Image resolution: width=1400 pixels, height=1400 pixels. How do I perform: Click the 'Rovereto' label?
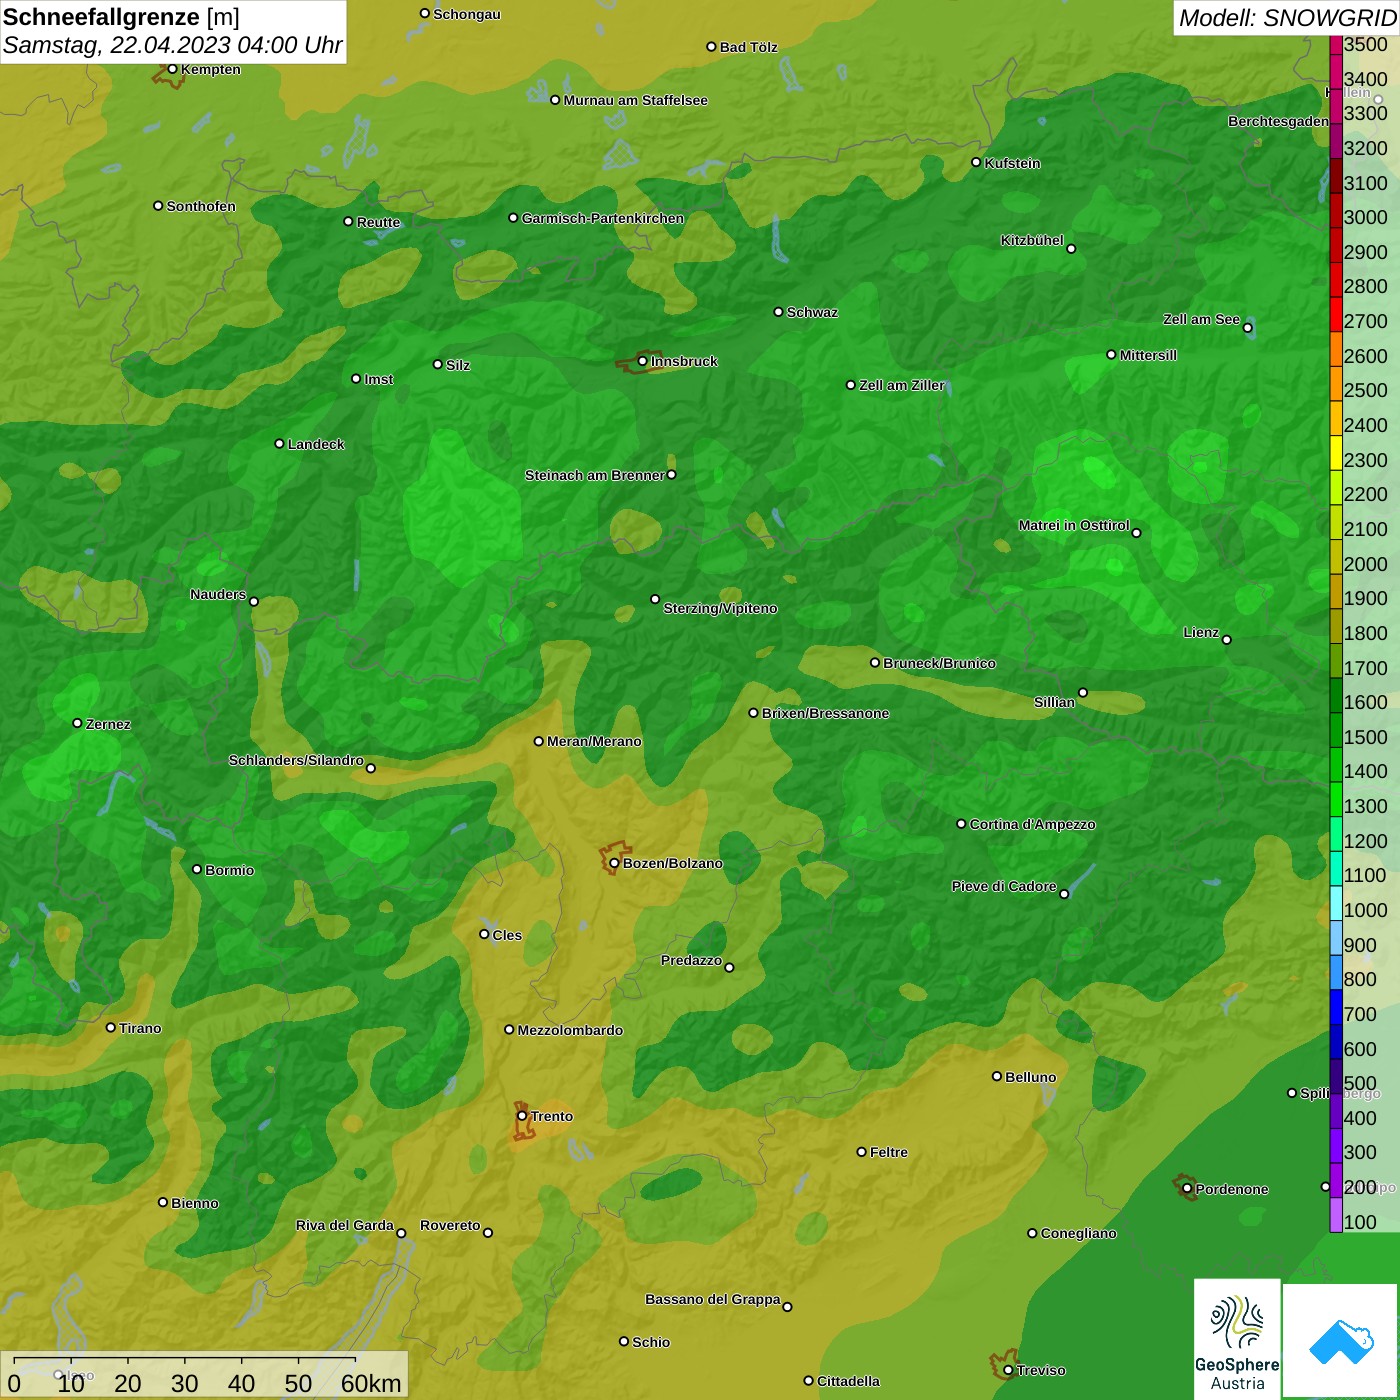click(450, 1225)
